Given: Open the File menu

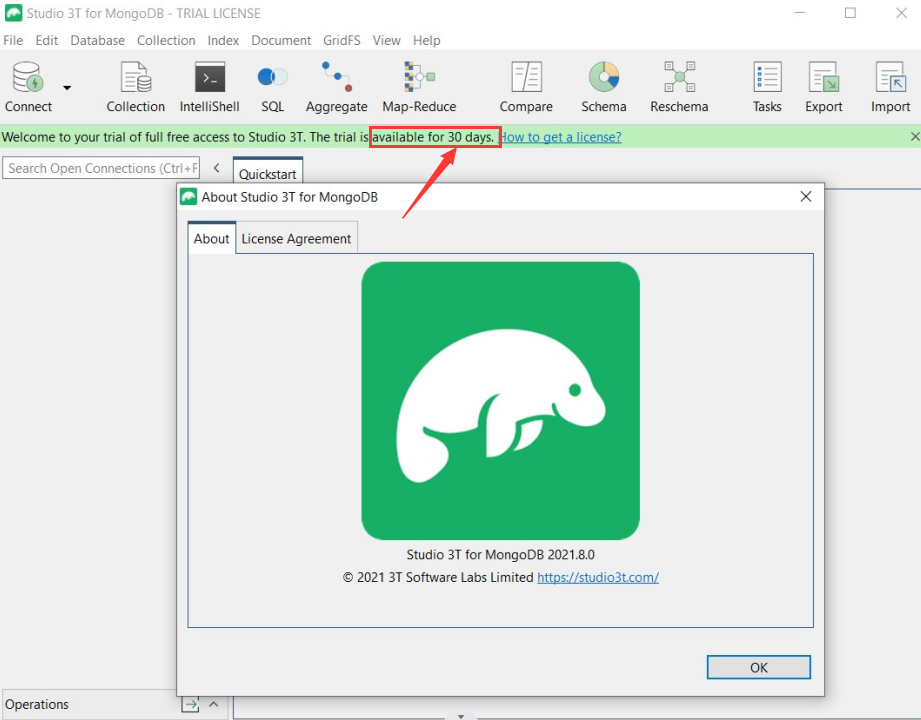Looking at the screenshot, I should click(x=13, y=41).
